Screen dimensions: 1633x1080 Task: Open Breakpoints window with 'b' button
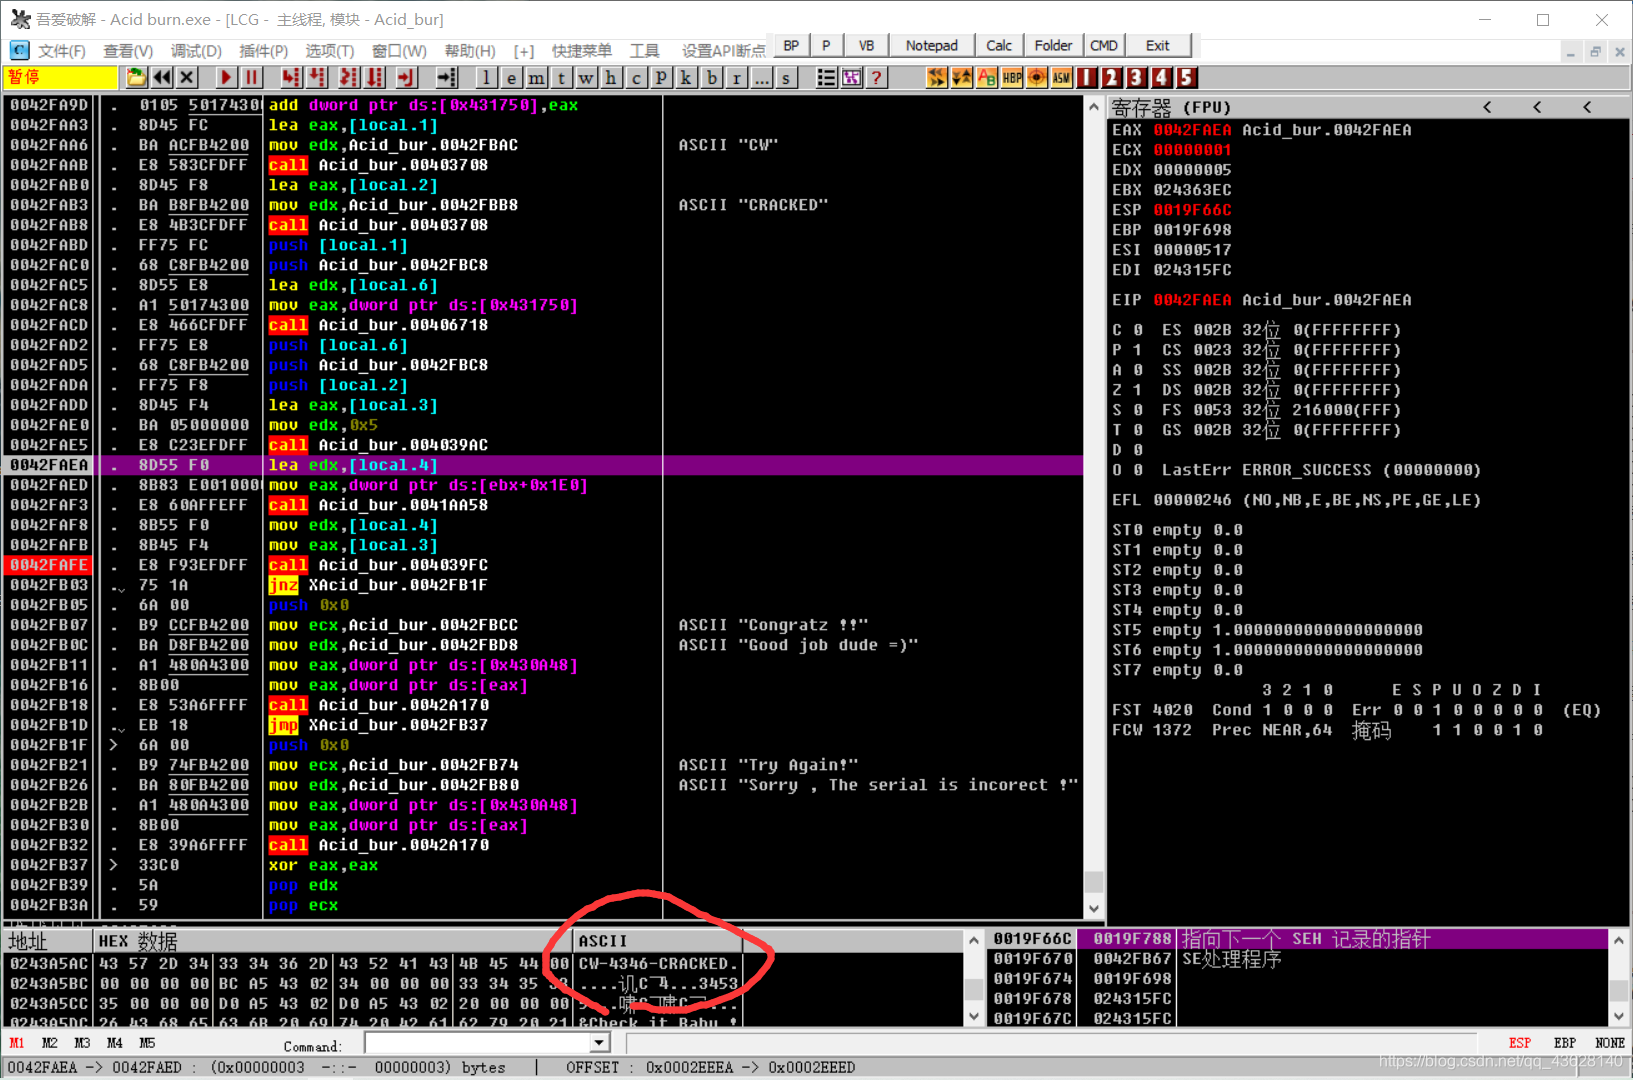pyautogui.click(x=711, y=77)
